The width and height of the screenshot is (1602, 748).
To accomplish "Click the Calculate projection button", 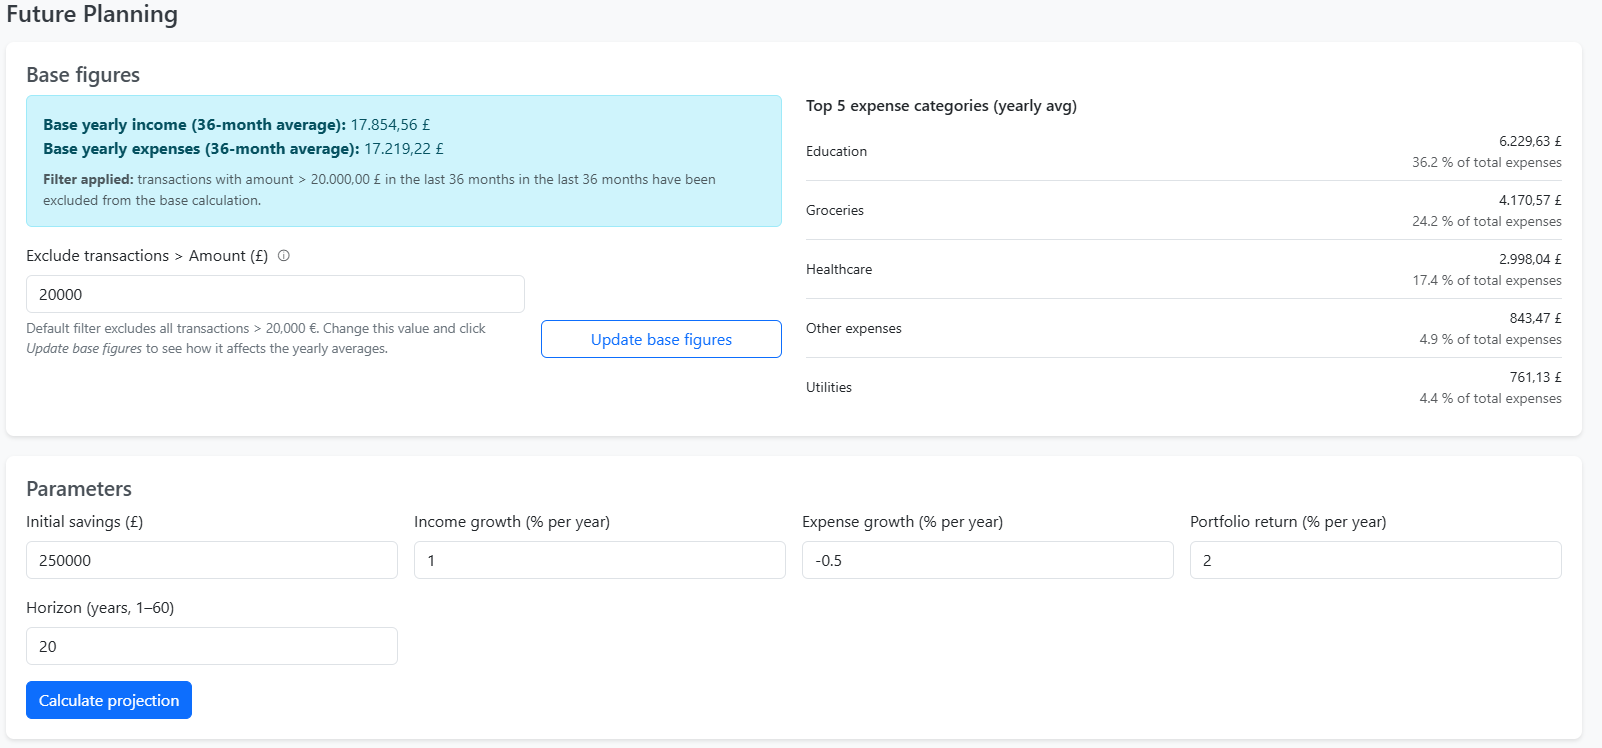I will point(109,700).
